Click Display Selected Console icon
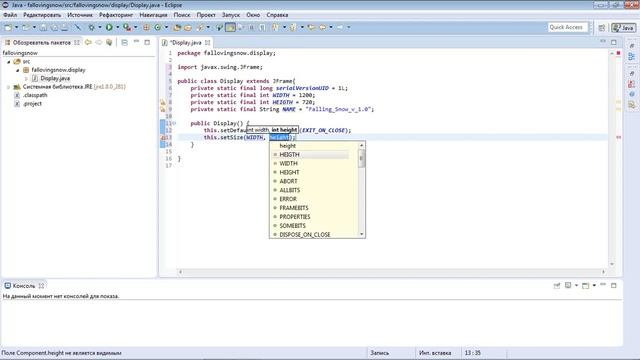Image resolution: width=640 pixels, height=360 pixels. coord(568,286)
